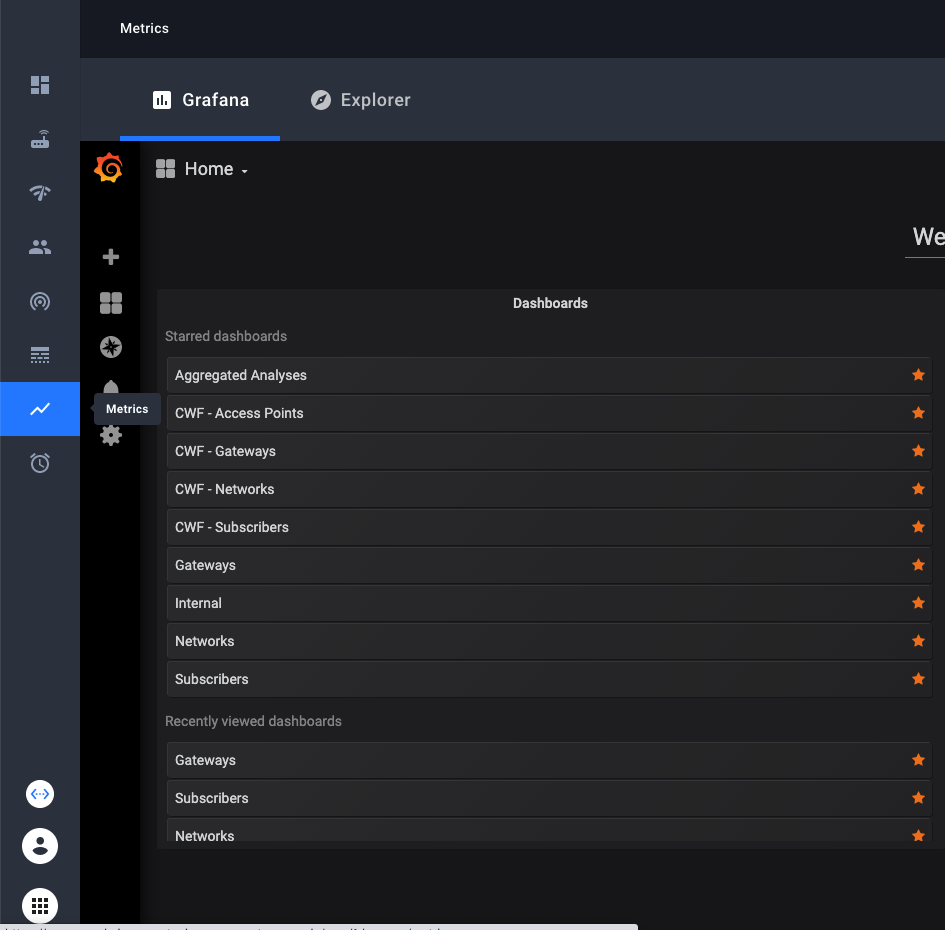
Task: Click the code brackets icon near bottom left
Action: 39,794
